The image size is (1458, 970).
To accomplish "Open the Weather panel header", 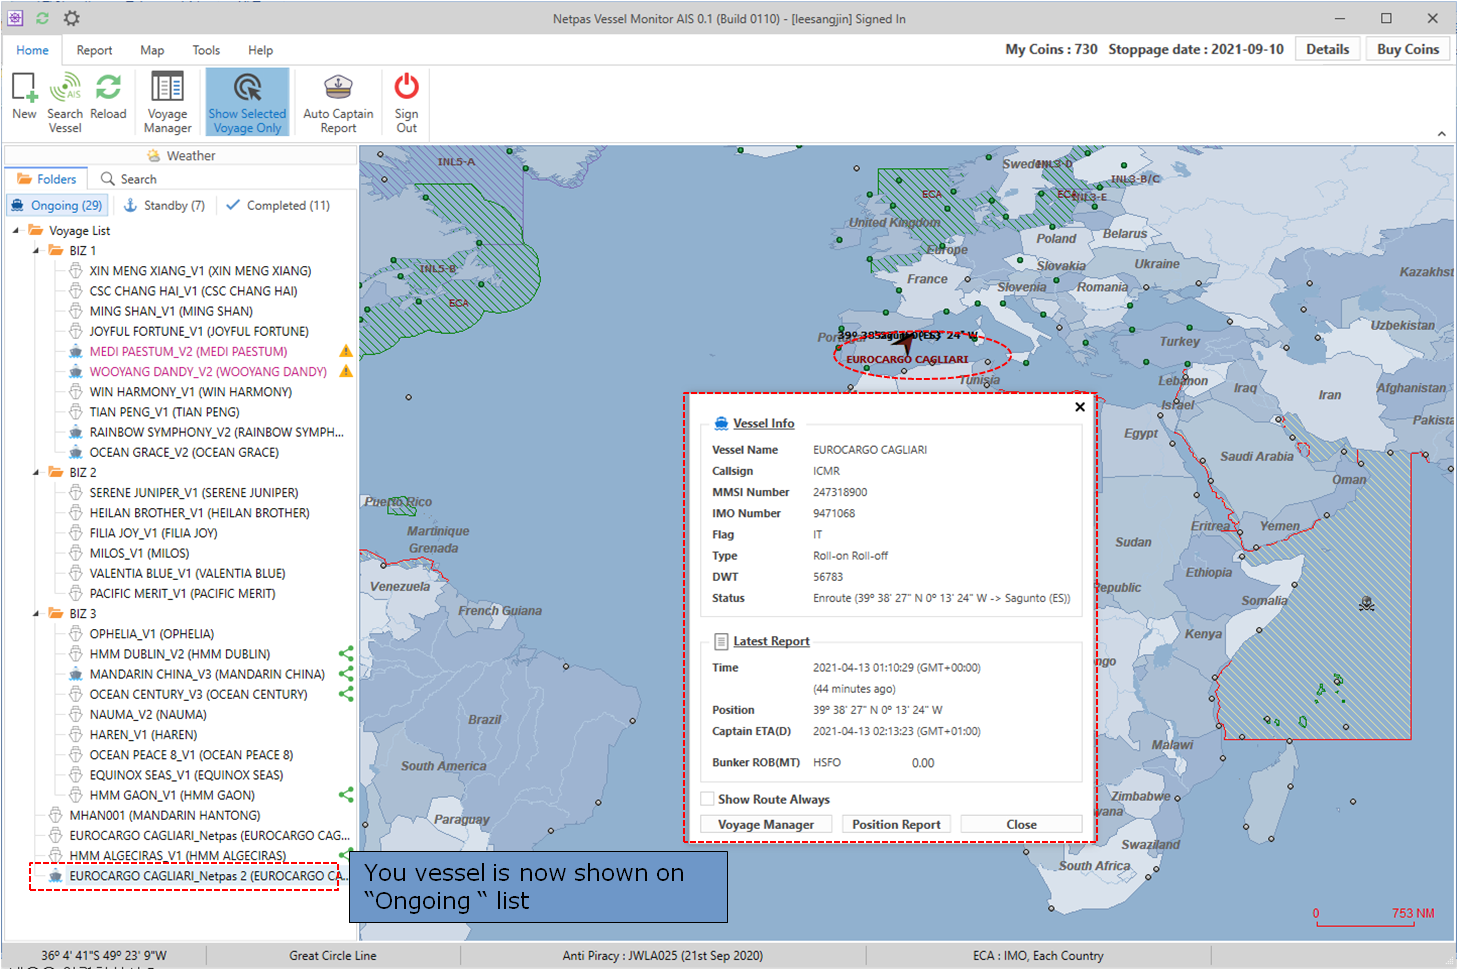I will click(181, 155).
